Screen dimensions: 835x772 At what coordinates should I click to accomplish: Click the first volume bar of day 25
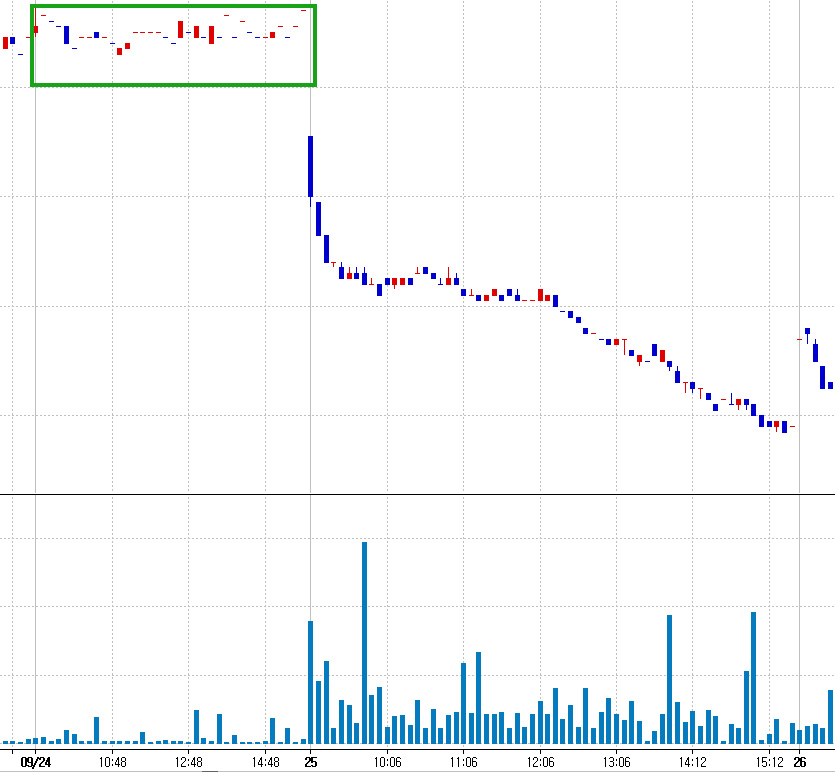310,682
